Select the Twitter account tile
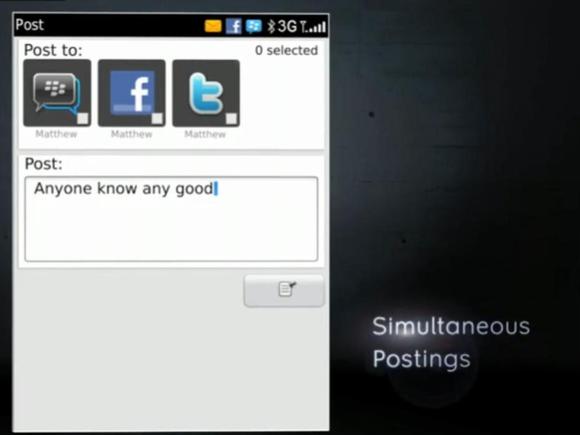Viewport: 580px width, 435px height. (x=206, y=93)
